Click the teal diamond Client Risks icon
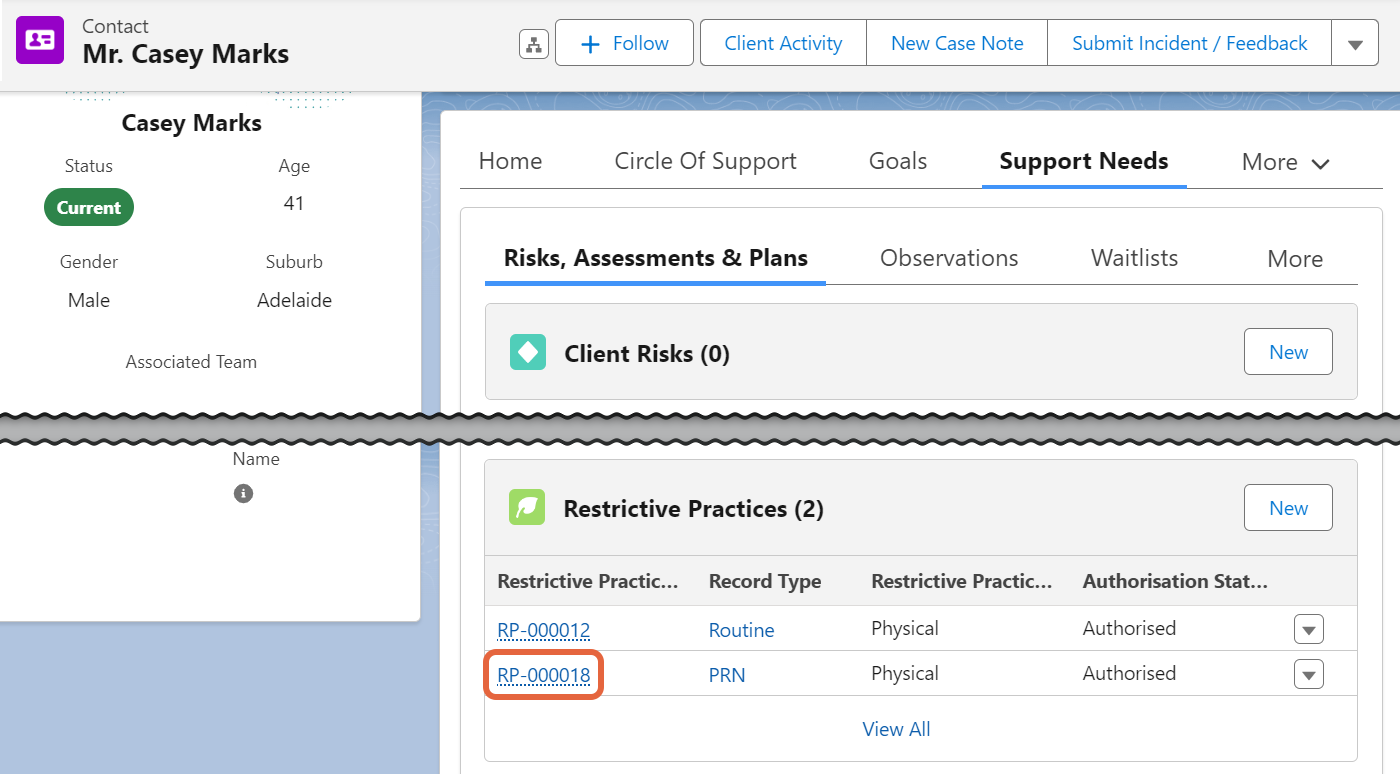The image size is (1400, 774). pyautogui.click(x=527, y=351)
